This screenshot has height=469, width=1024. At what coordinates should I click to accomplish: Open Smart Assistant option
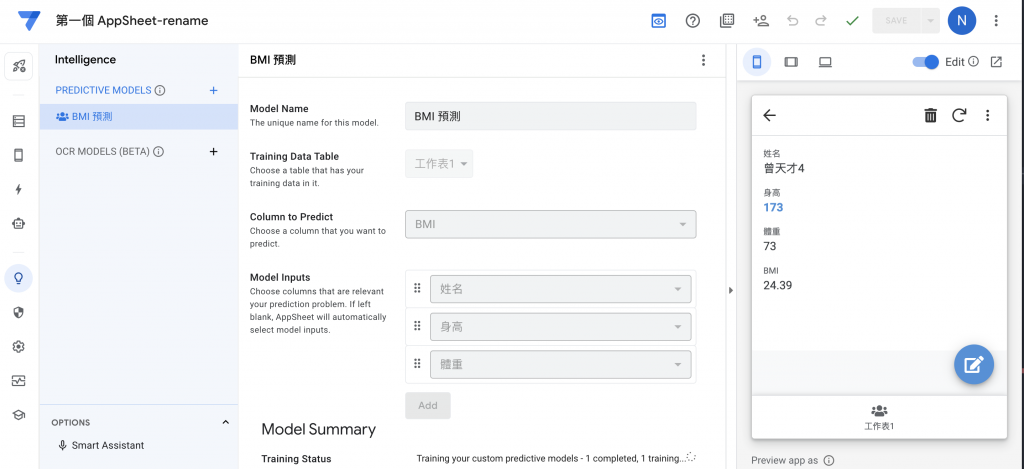(x=107, y=445)
